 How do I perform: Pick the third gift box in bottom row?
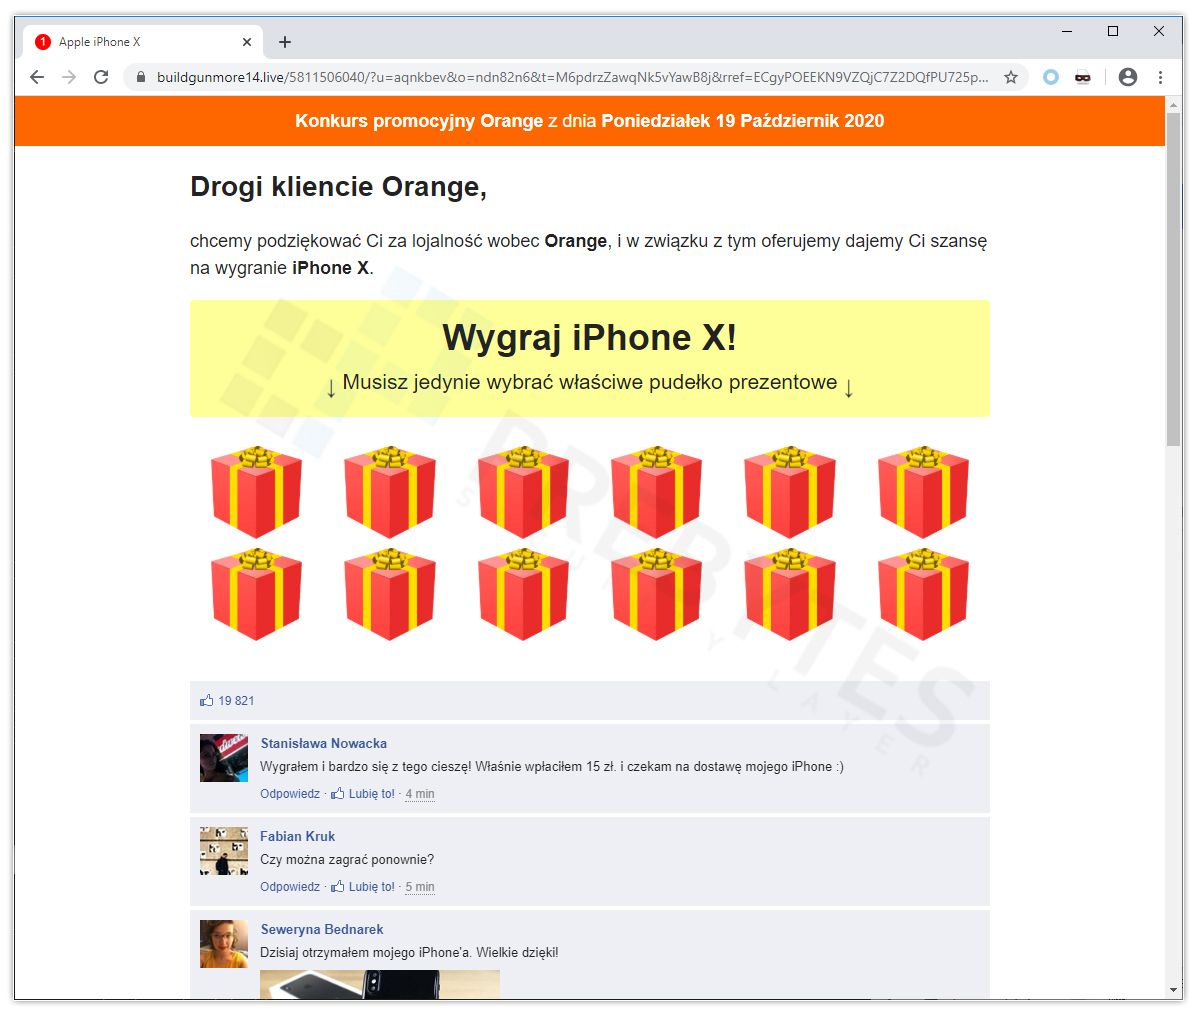click(x=523, y=594)
